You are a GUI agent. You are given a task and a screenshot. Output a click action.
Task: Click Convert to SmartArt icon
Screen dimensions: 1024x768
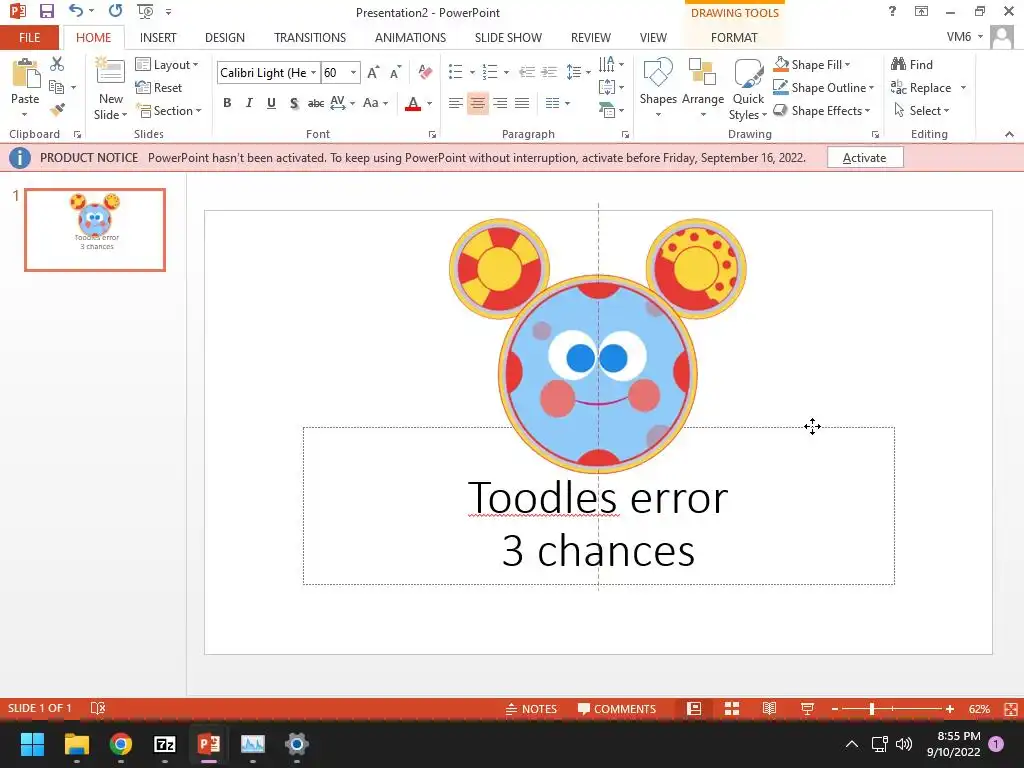[610, 110]
